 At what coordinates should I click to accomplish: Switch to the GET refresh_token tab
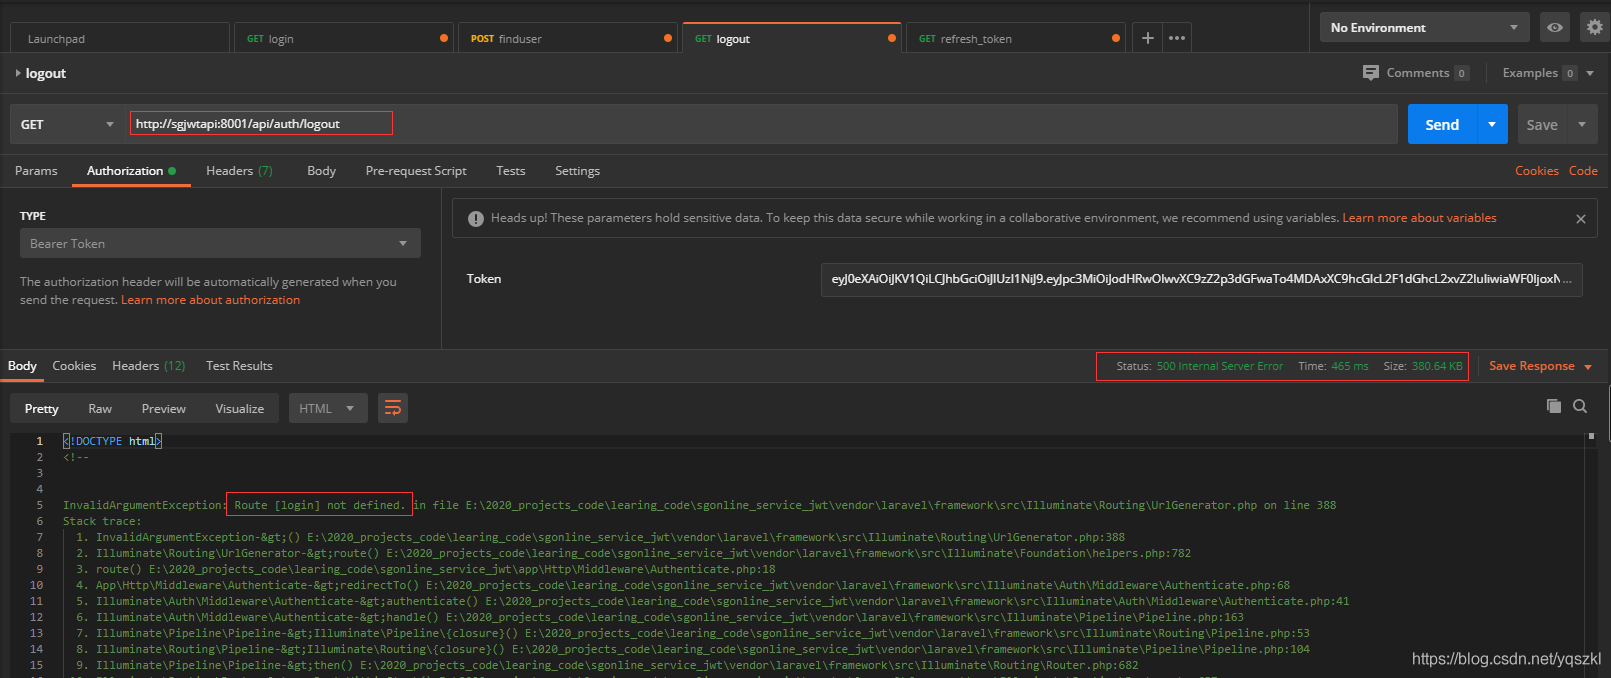[1016, 38]
